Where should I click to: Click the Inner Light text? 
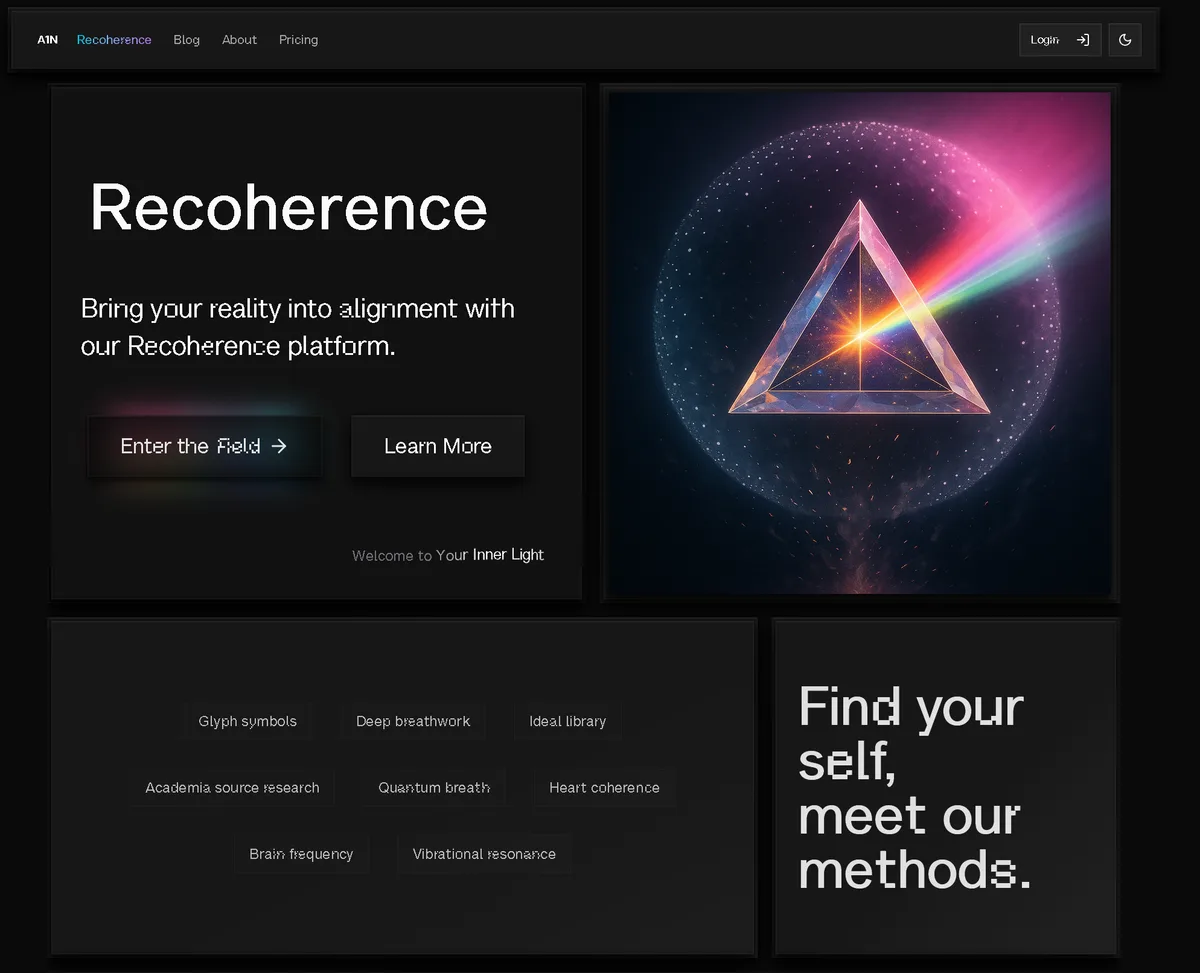(x=508, y=555)
